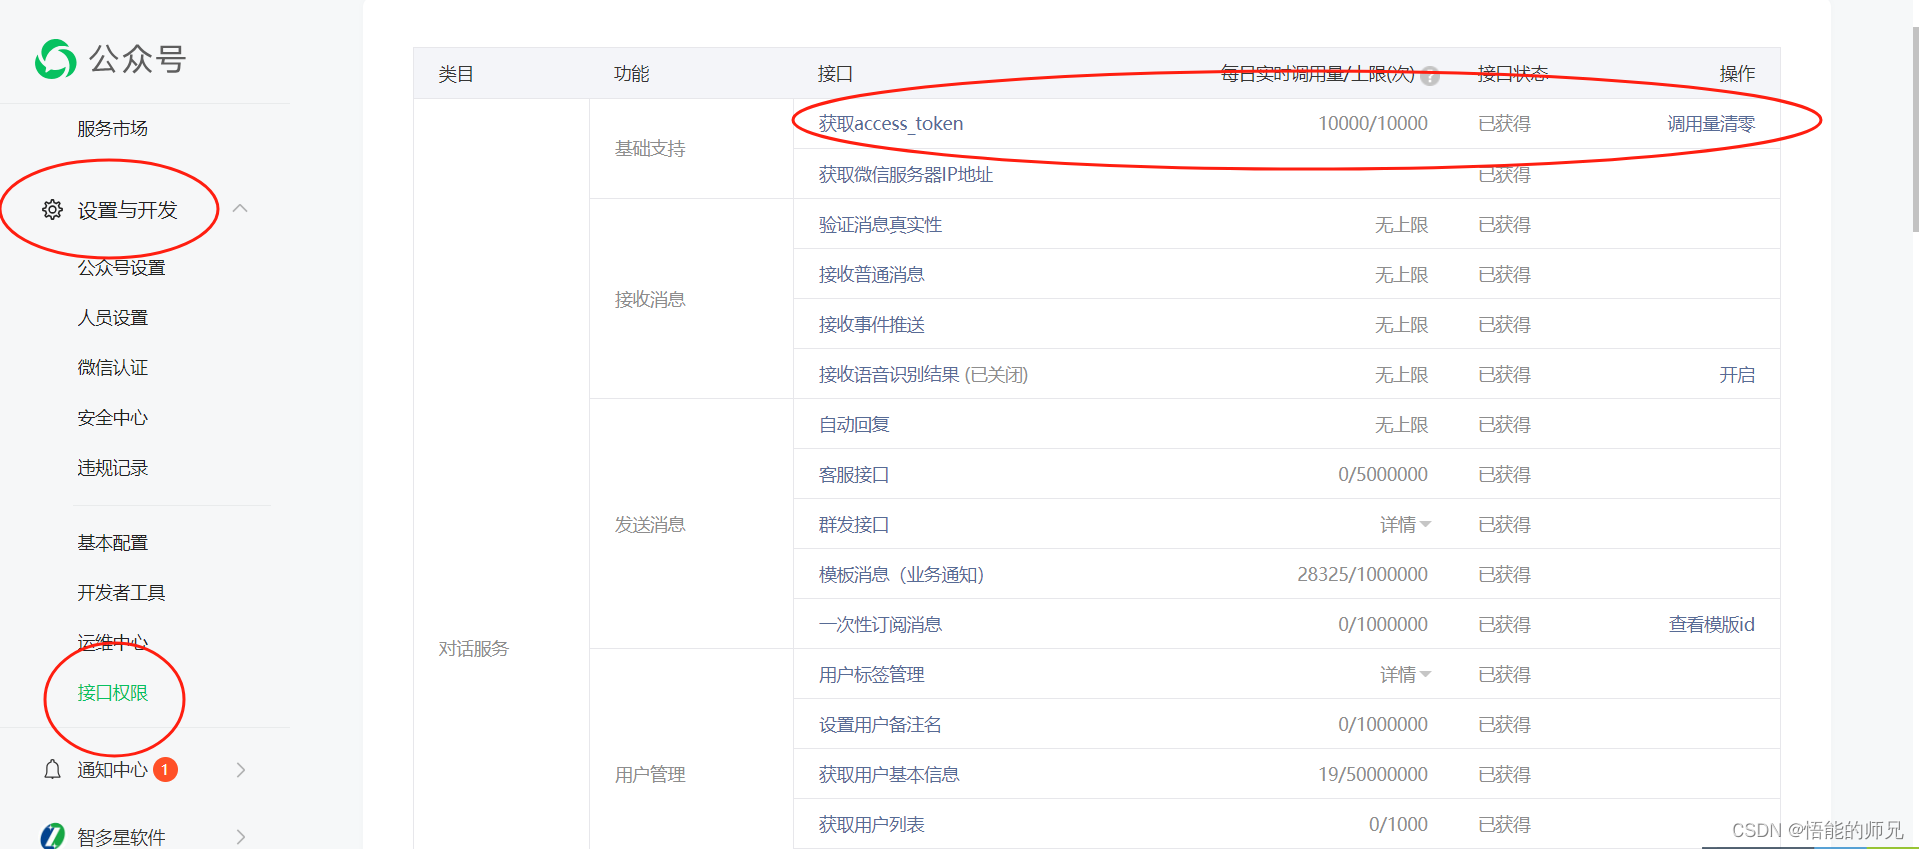Viewport: 1919px width, 849px height.
Task: Click the 19/50000000 quota value
Action: coord(1372,774)
